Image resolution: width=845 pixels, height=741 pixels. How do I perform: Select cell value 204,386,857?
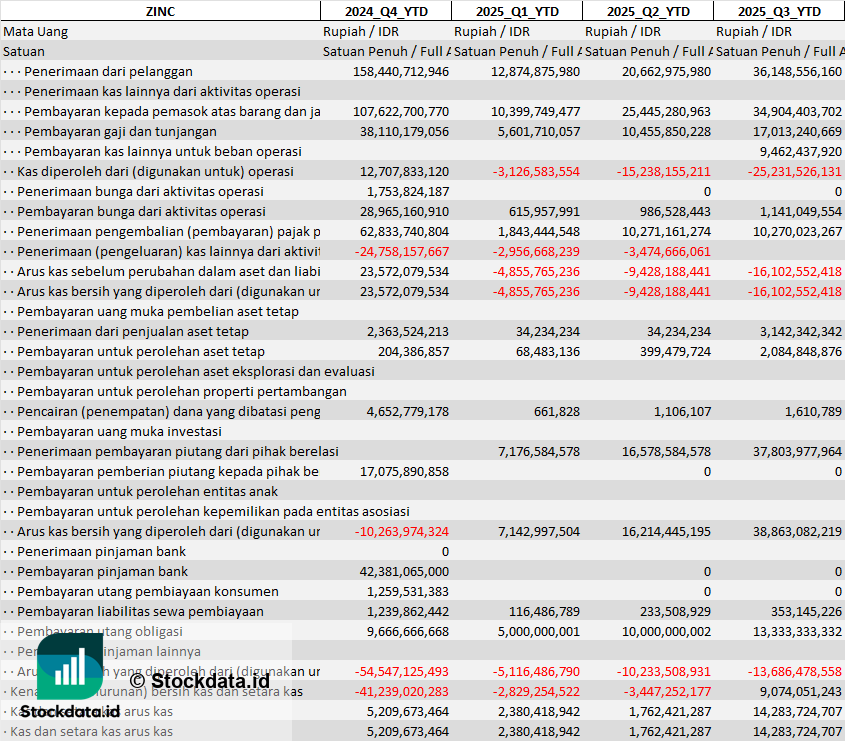coord(413,351)
